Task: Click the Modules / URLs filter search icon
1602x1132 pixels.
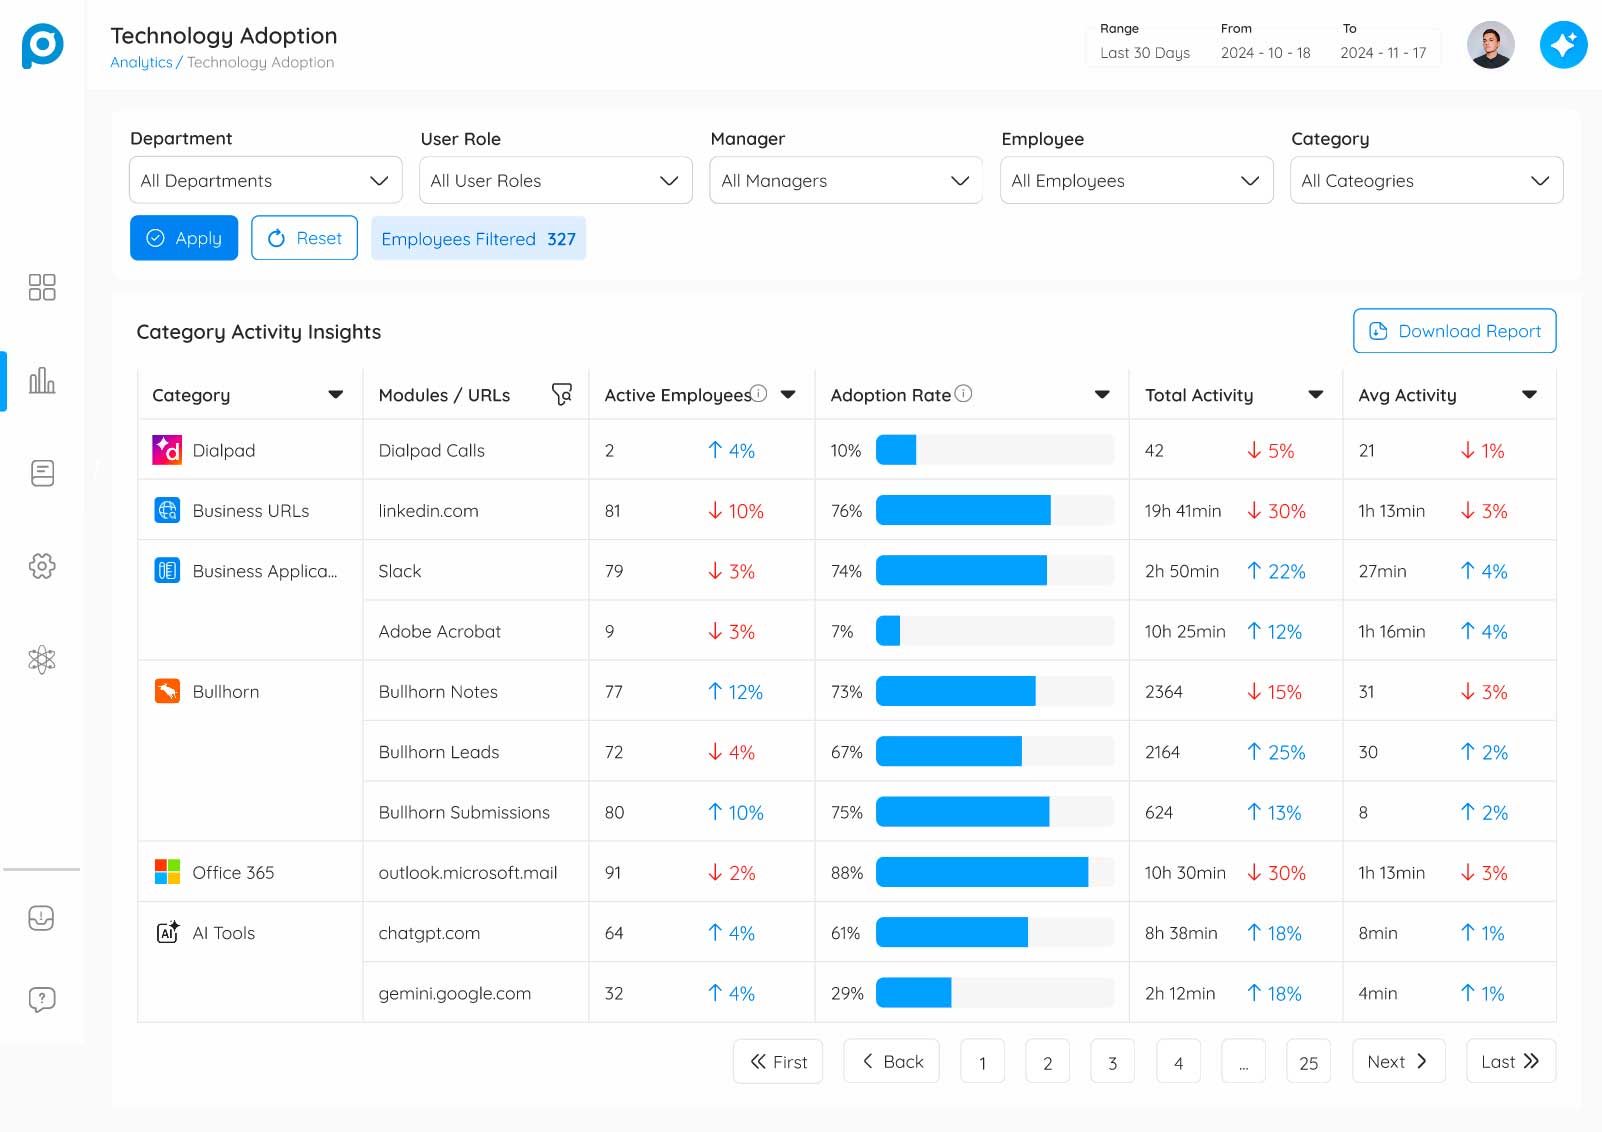Action: [562, 395]
